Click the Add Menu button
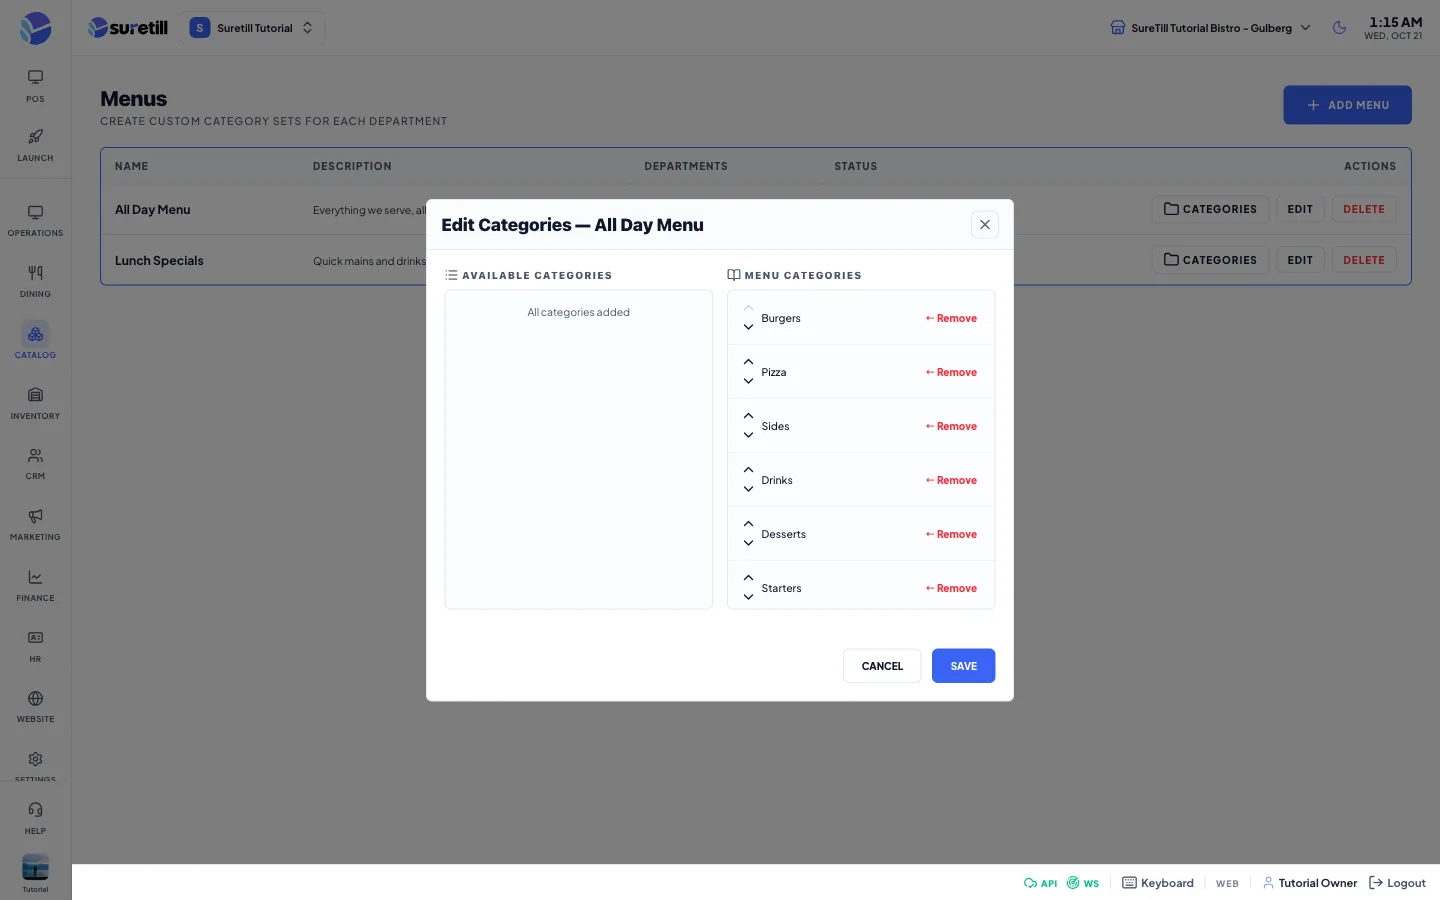 coord(1347,105)
